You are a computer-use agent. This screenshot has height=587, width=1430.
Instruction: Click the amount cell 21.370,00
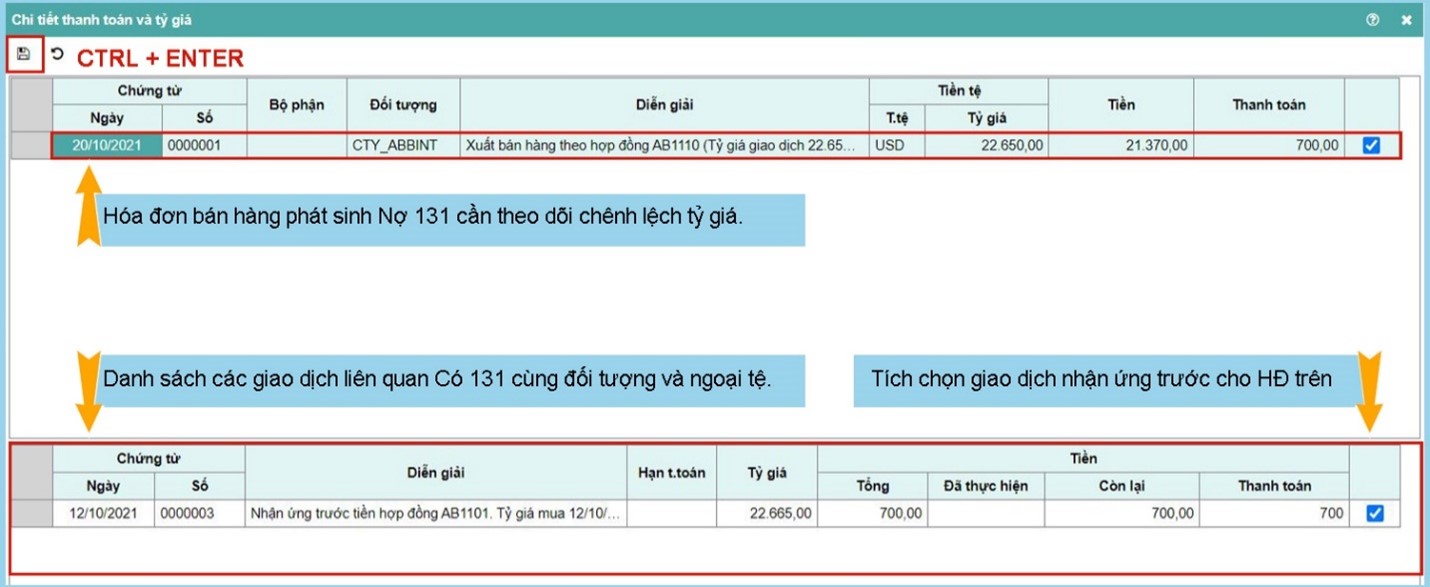click(1120, 146)
